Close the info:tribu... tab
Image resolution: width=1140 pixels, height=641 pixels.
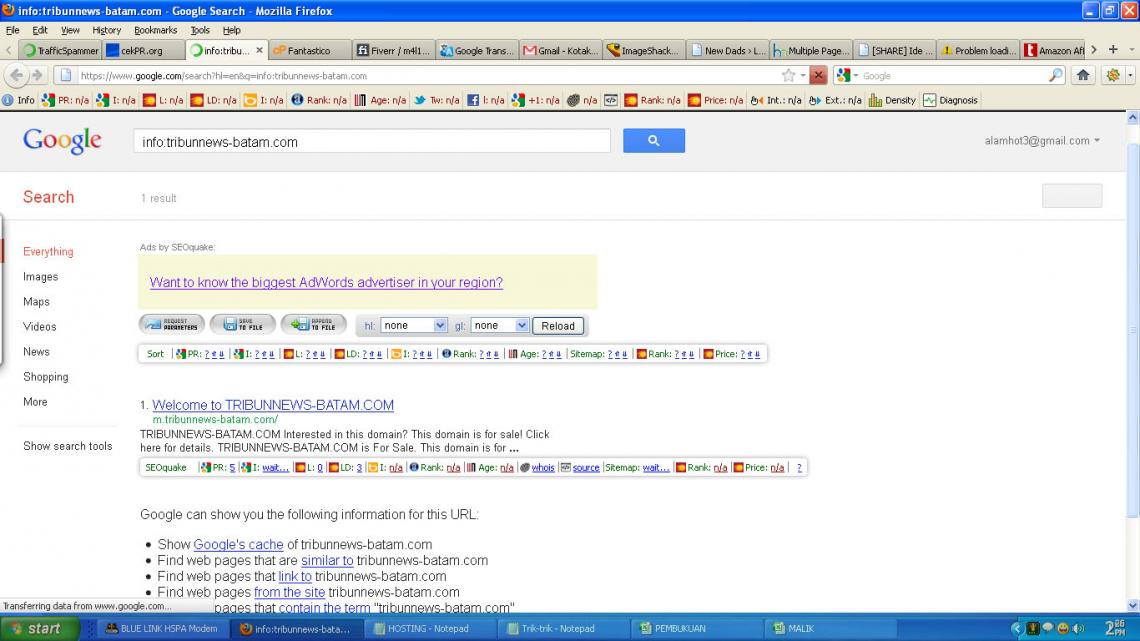pyautogui.click(x=260, y=50)
